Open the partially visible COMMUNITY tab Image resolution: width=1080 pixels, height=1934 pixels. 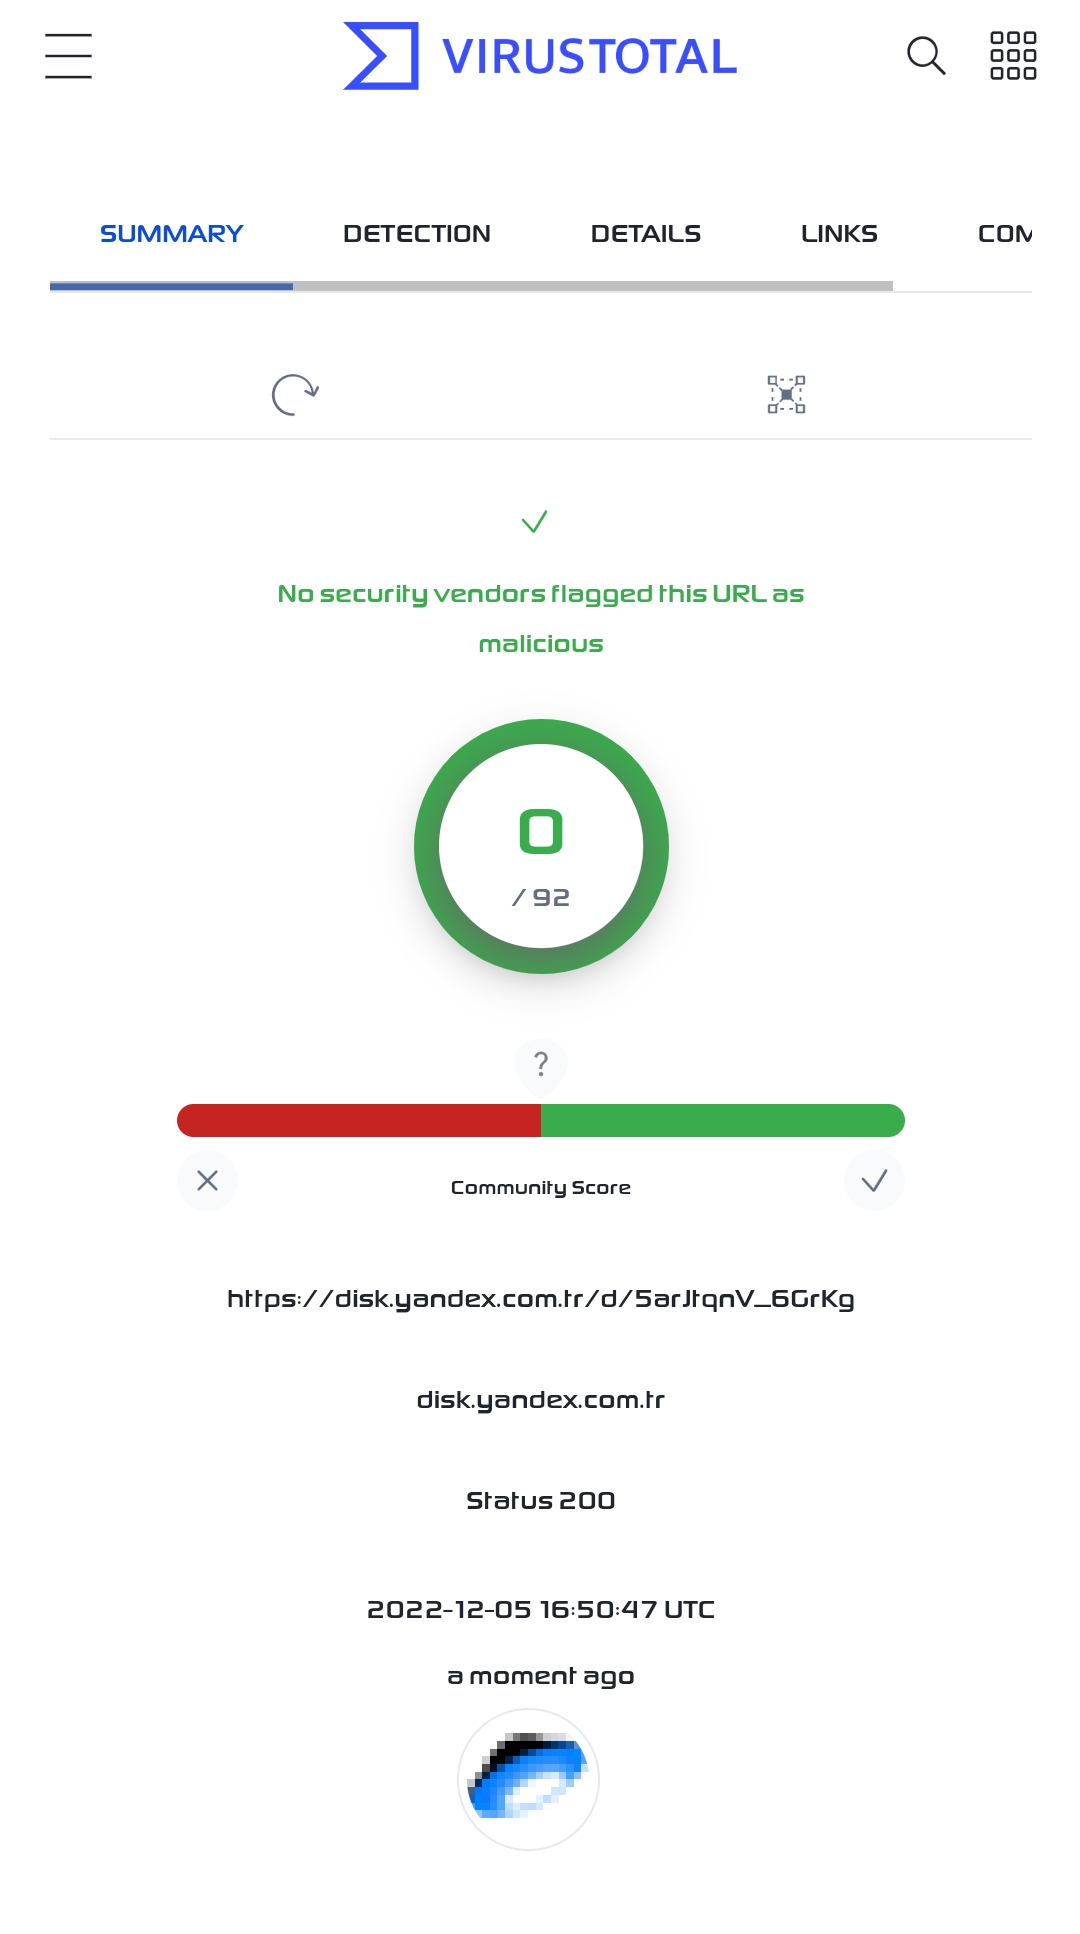tap(1005, 234)
